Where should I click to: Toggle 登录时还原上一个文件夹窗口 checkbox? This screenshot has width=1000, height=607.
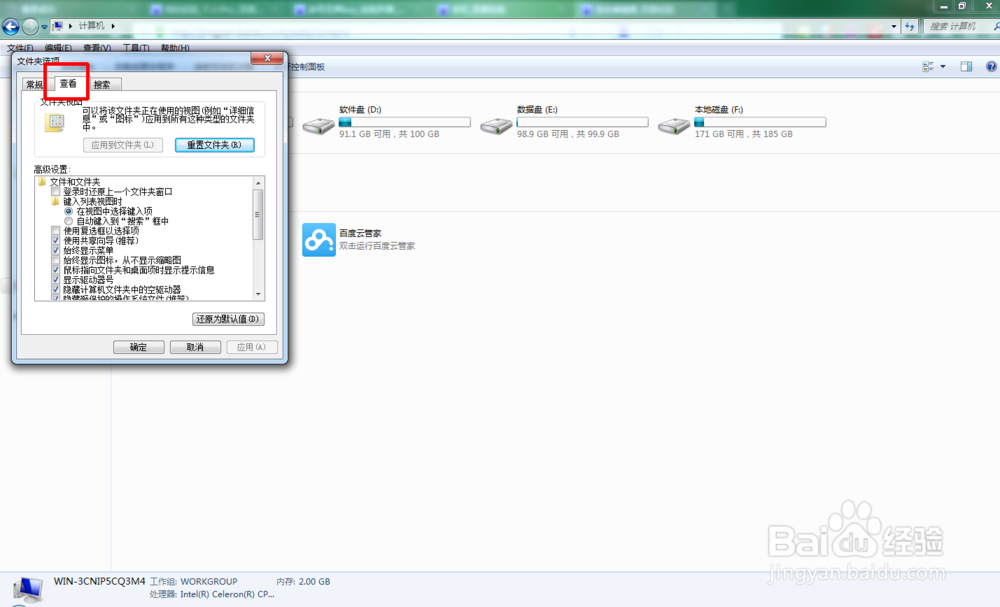55,192
